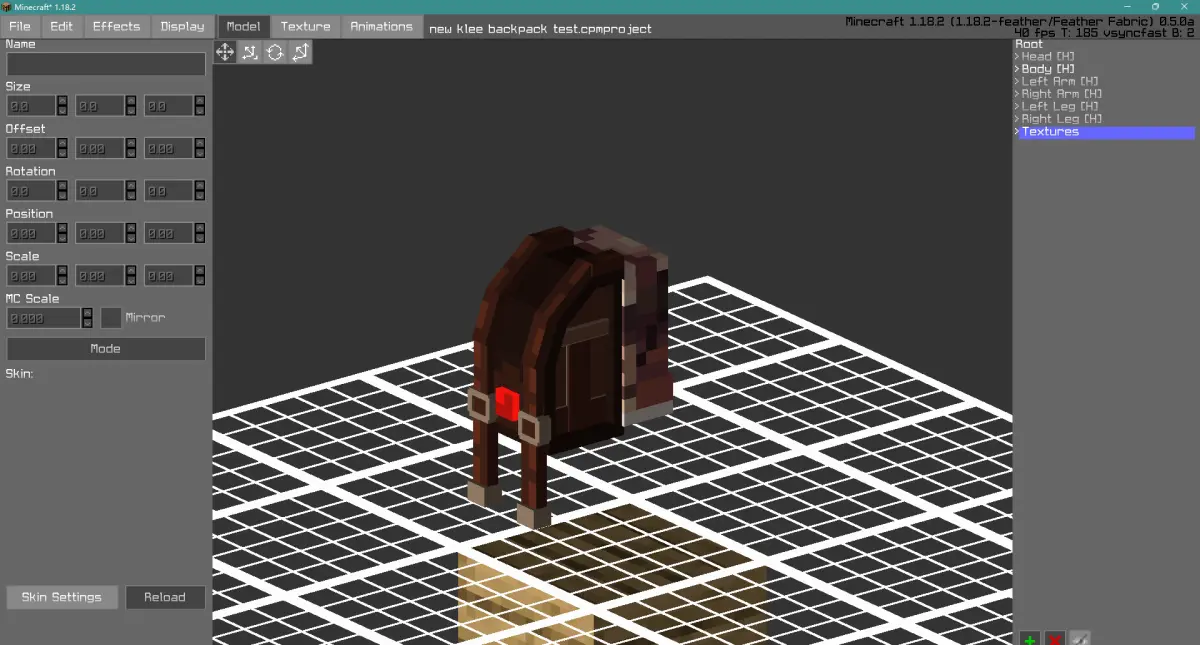The height and width of the screenshot is (645, 1200).
Task: Expand the Body [H] tree arrow
Action: coord(1016,69)
